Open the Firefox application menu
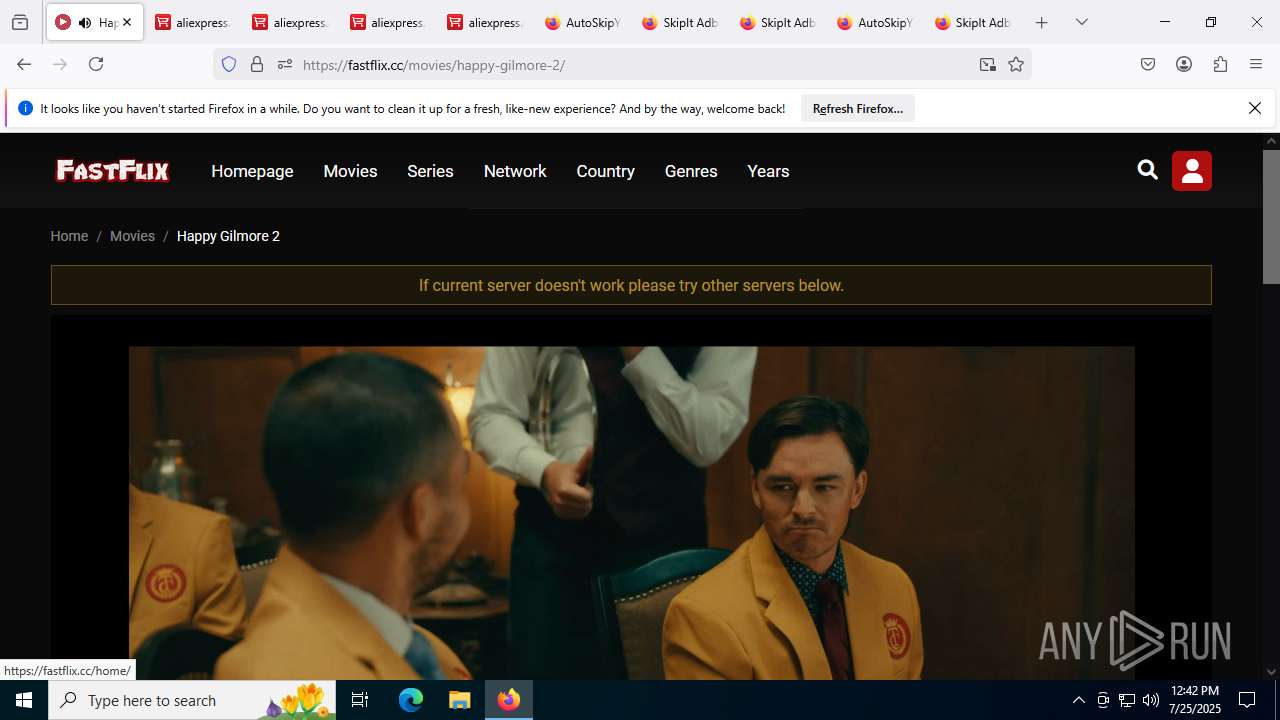 (1256, 64)
